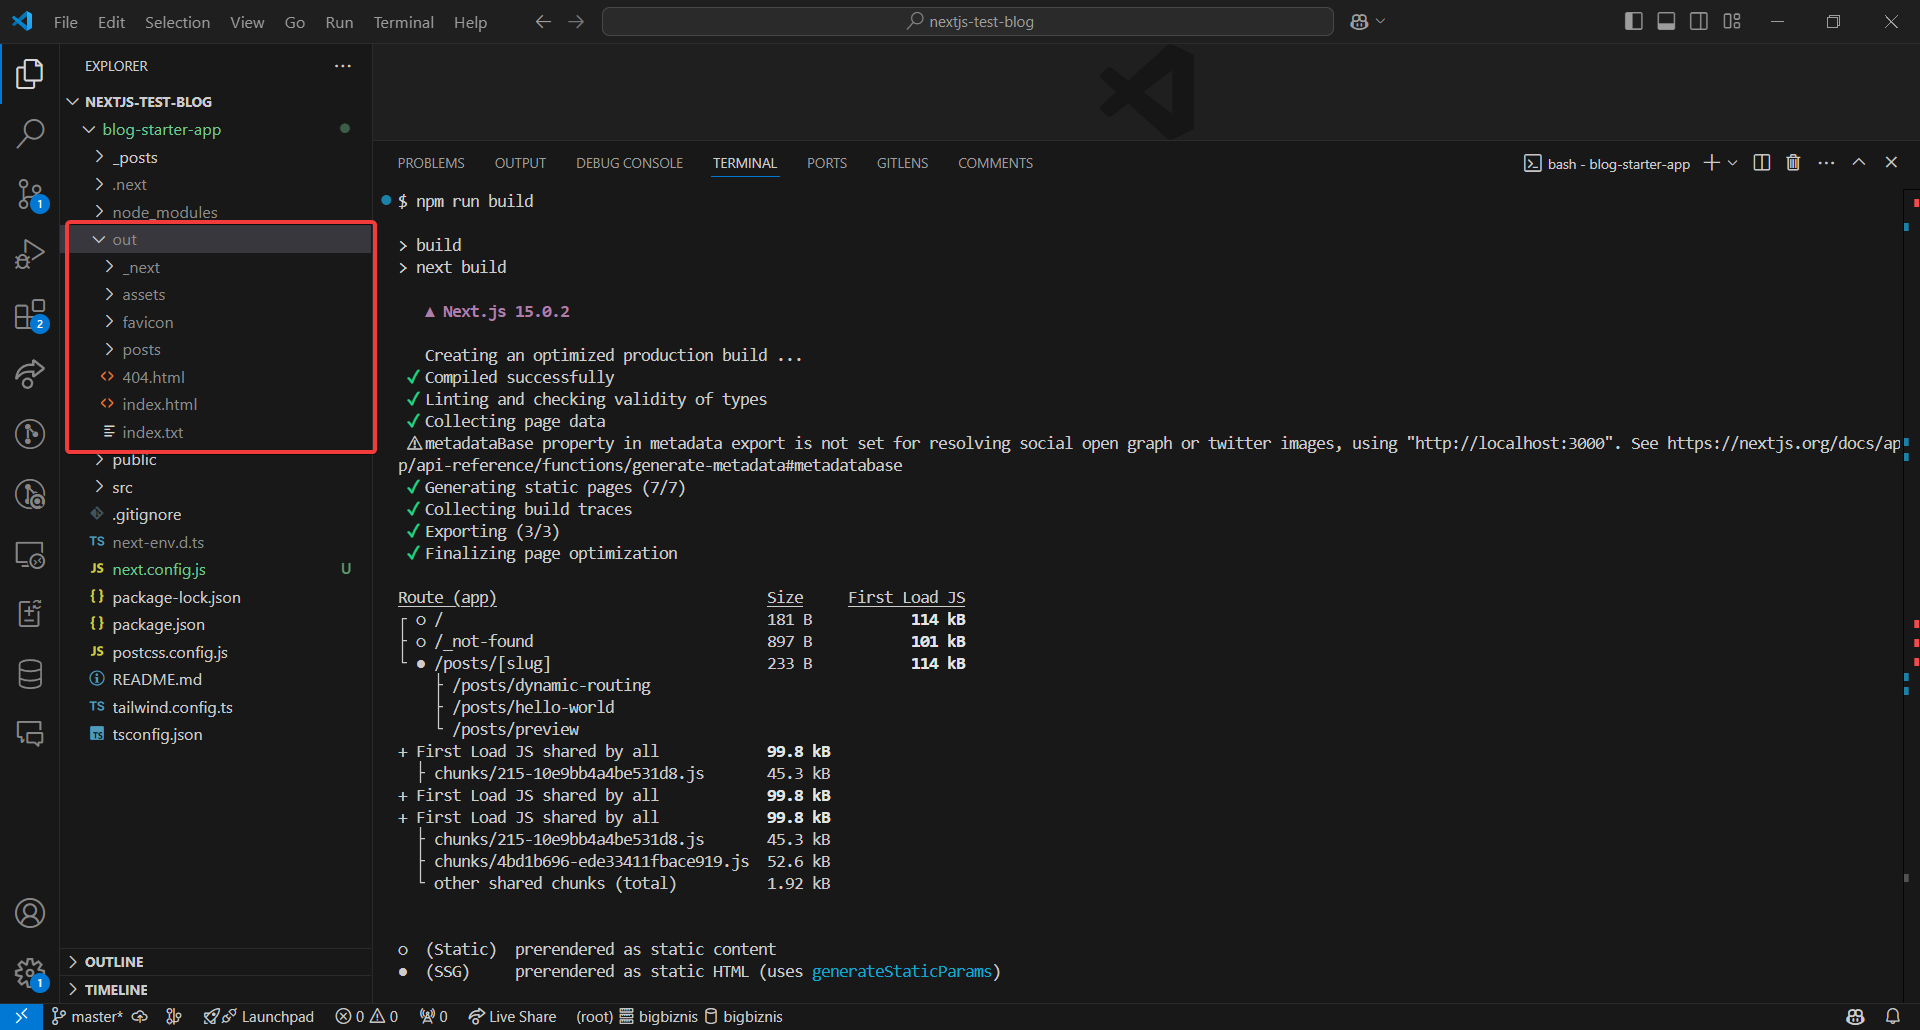Open terminal panel more actions ellipsis

pos(1826,162)
